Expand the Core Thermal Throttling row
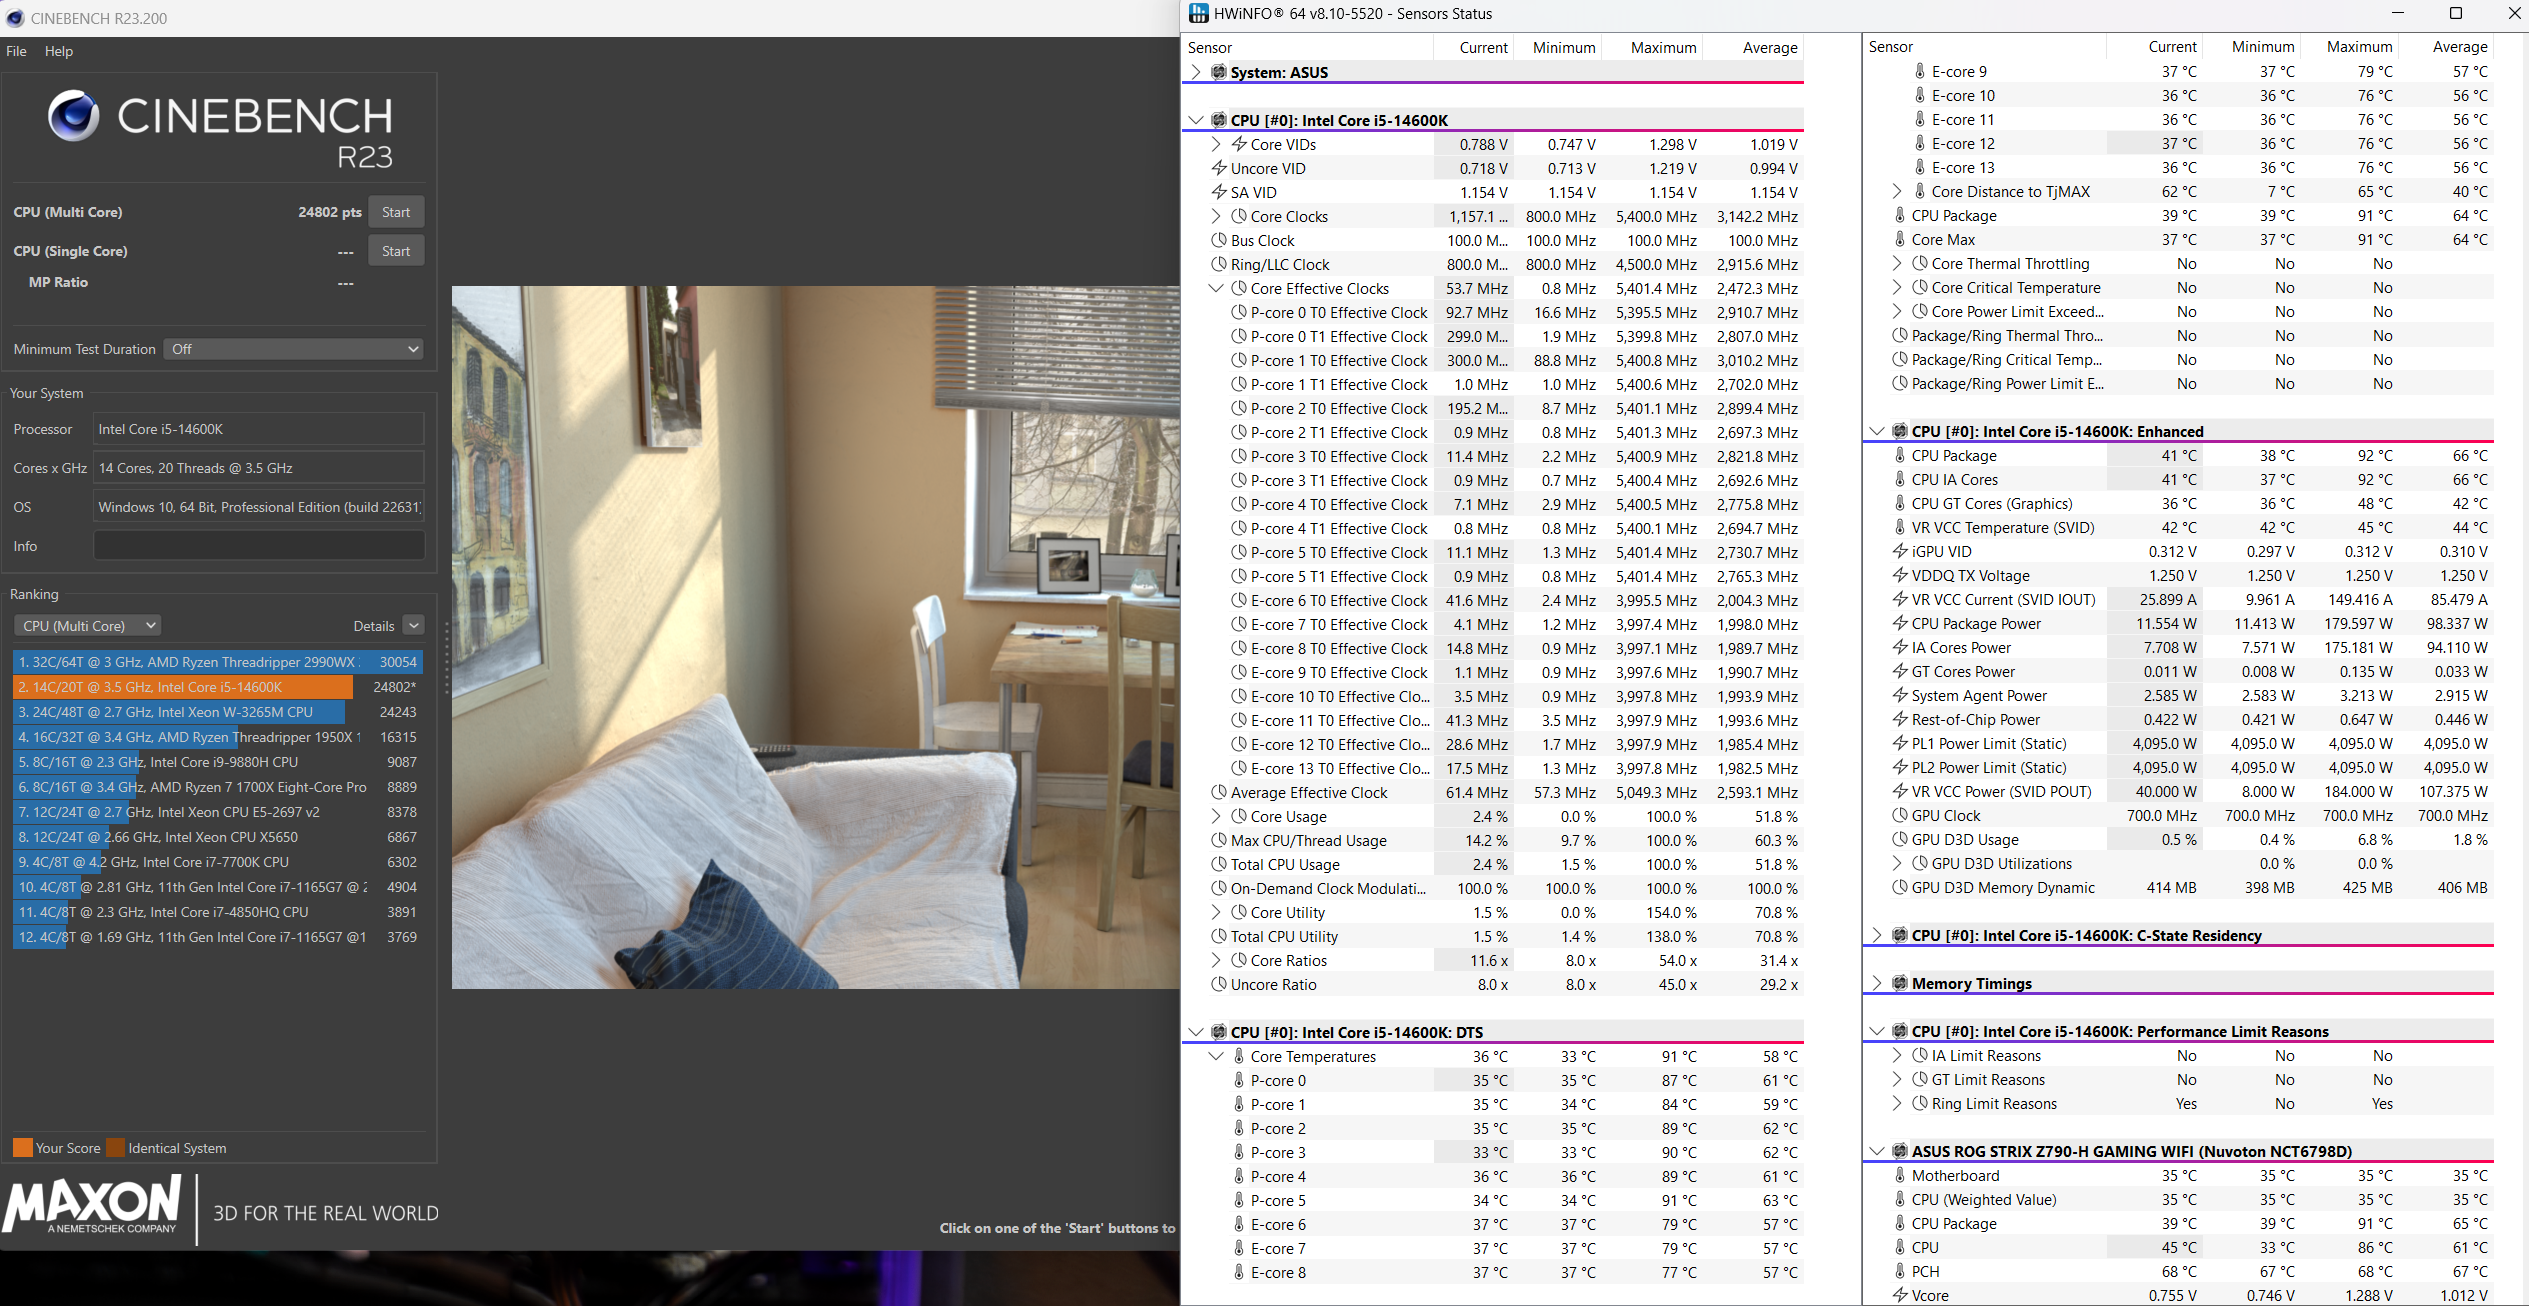 [x=1897, y=263]
